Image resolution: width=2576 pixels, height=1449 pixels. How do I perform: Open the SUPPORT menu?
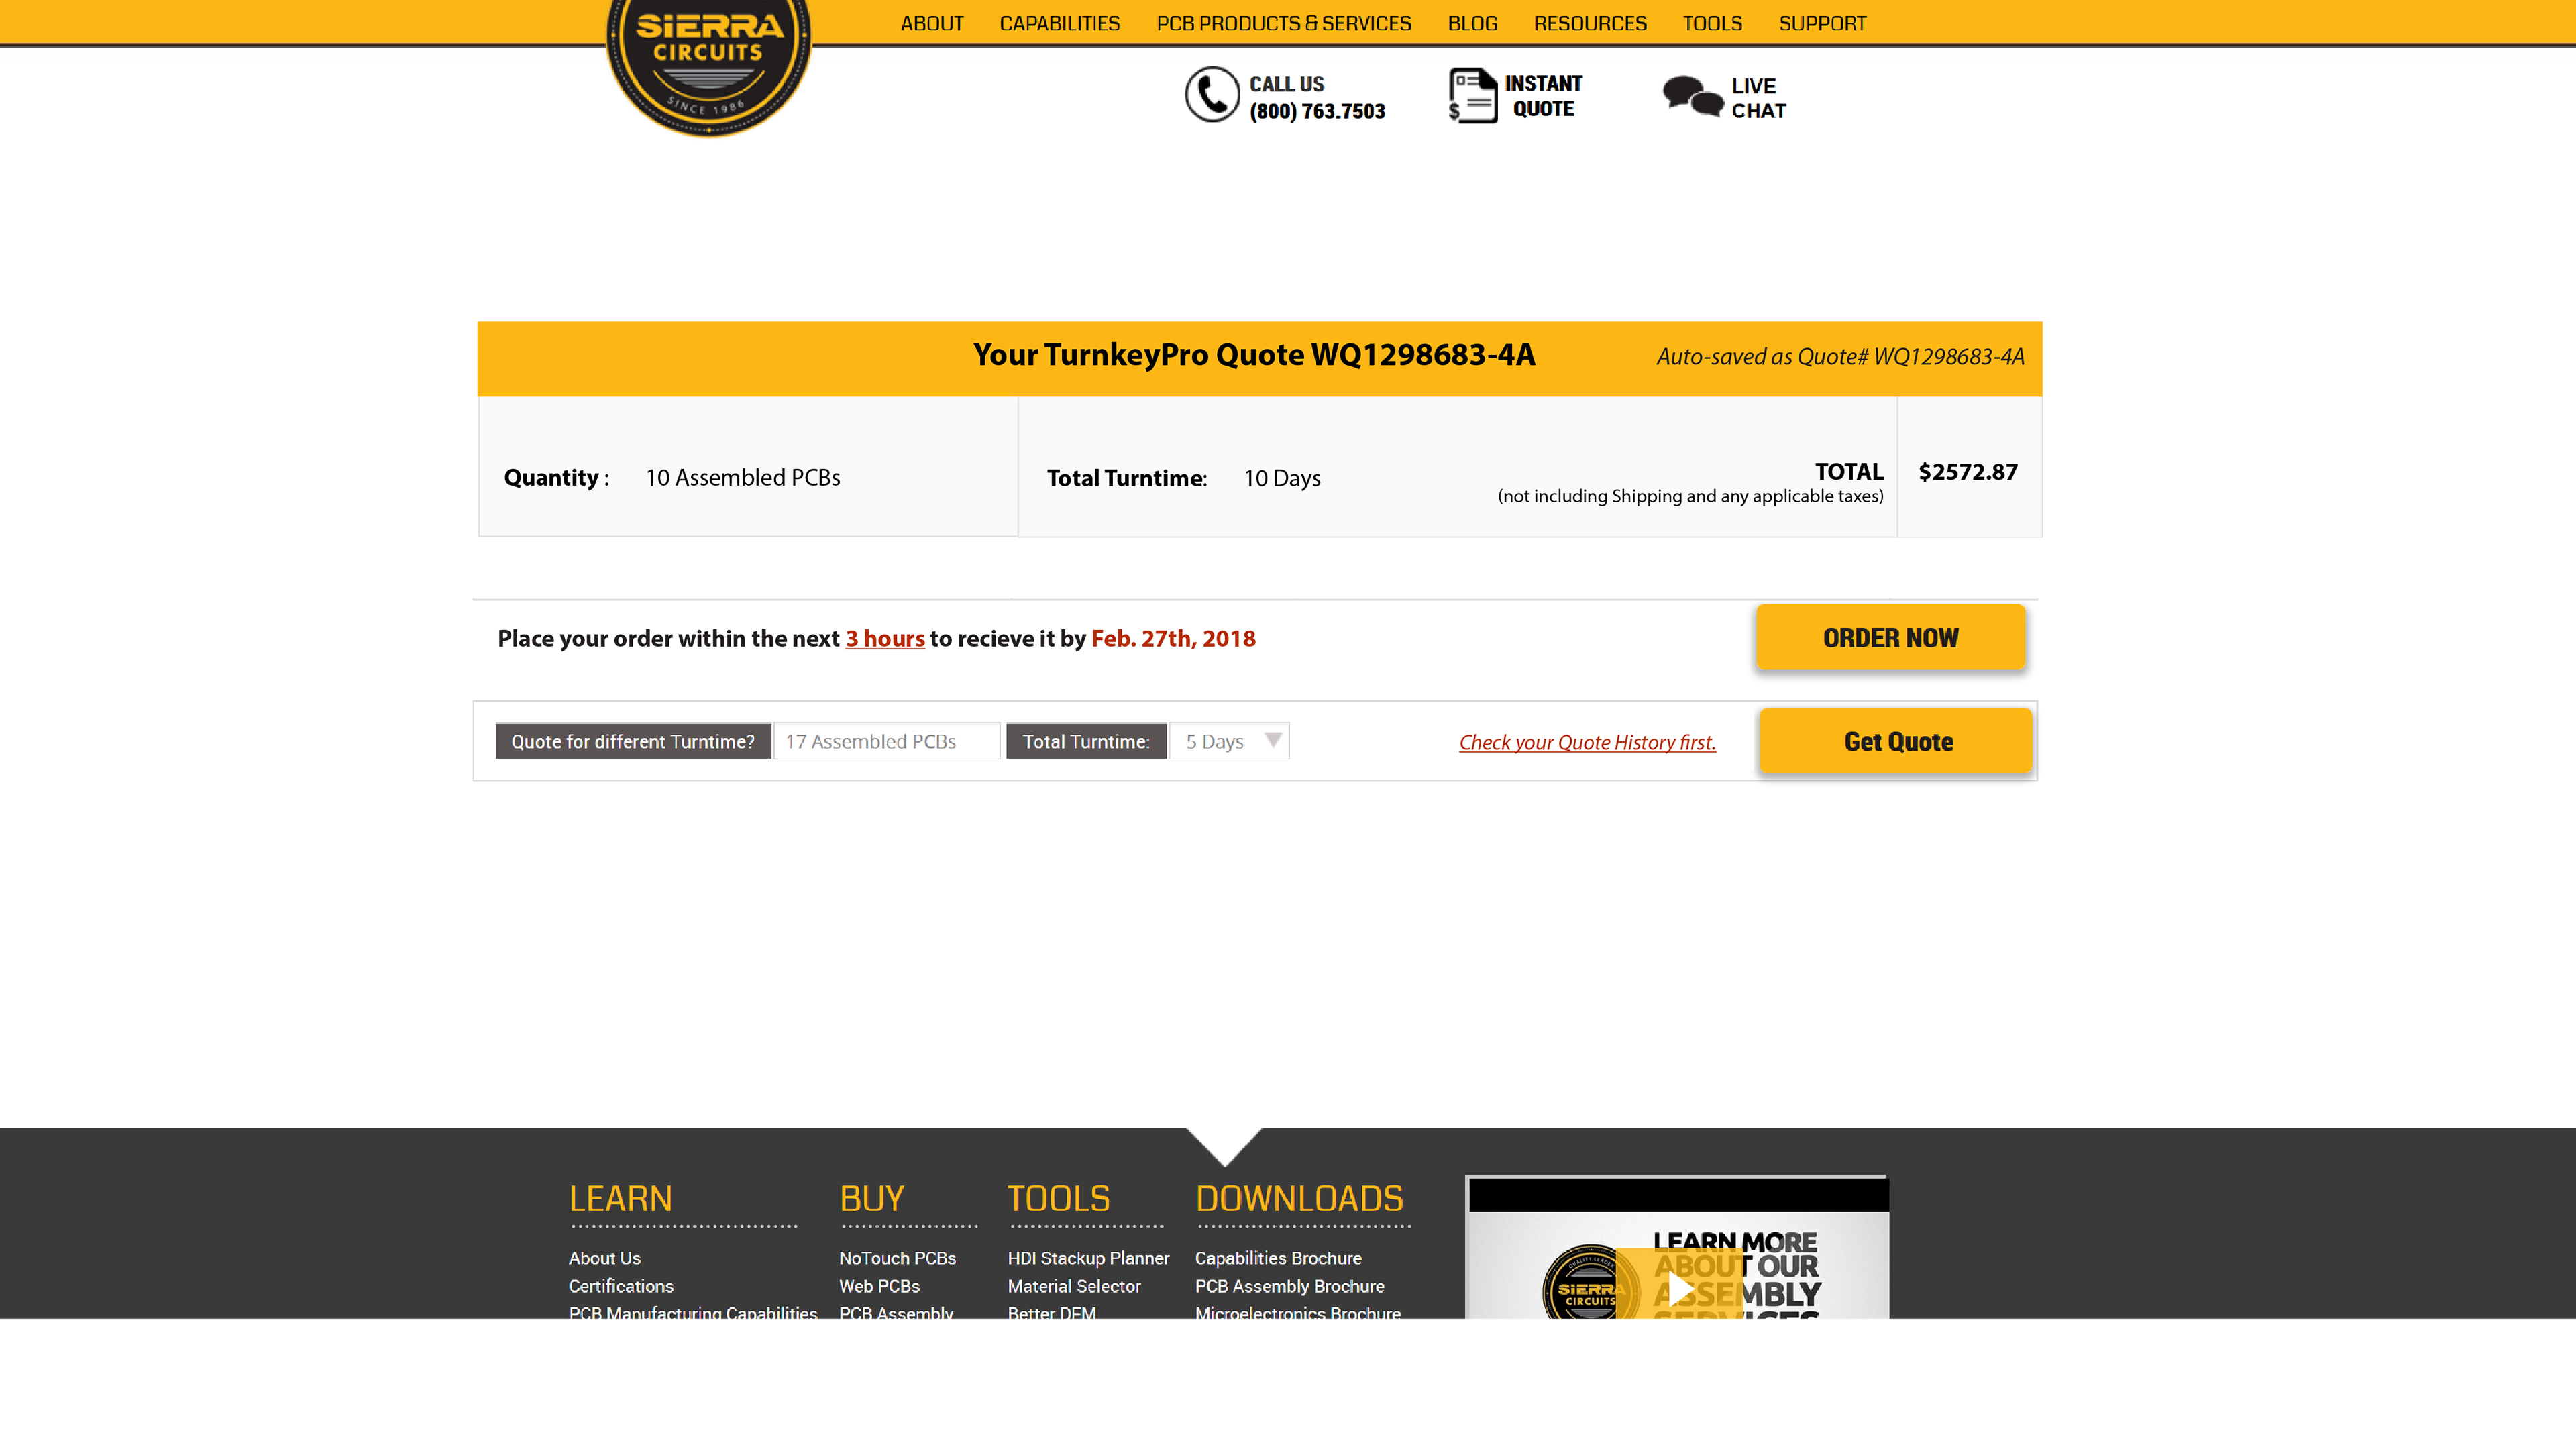pos(1822,23)
